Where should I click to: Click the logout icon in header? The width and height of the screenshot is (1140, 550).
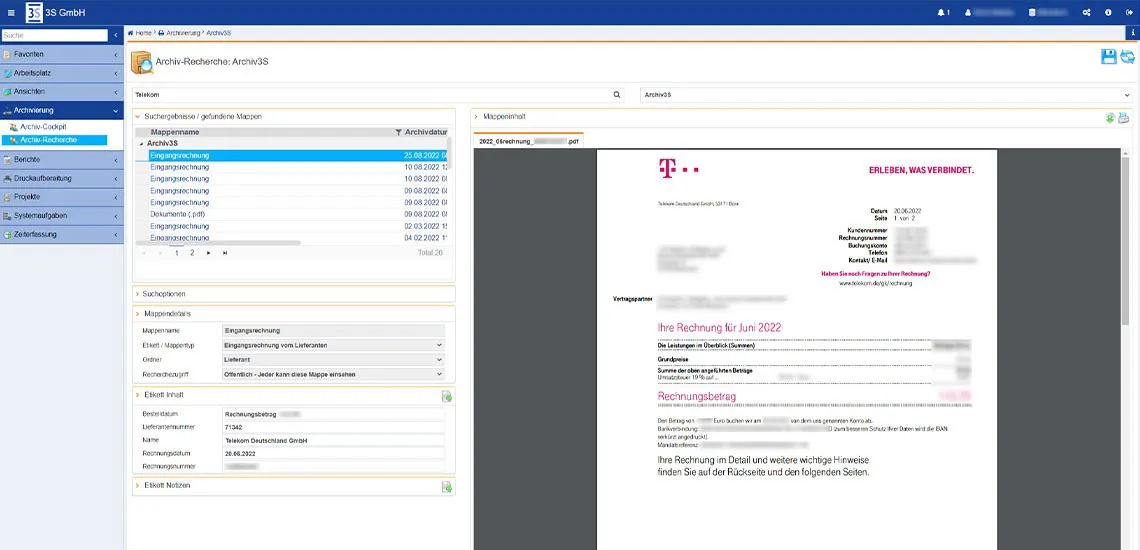(1128, 12)
